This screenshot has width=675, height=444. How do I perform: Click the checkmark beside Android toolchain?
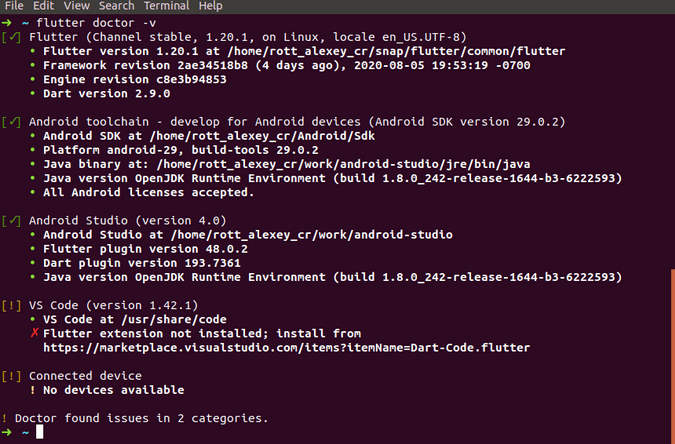click(x=11, y=122)
